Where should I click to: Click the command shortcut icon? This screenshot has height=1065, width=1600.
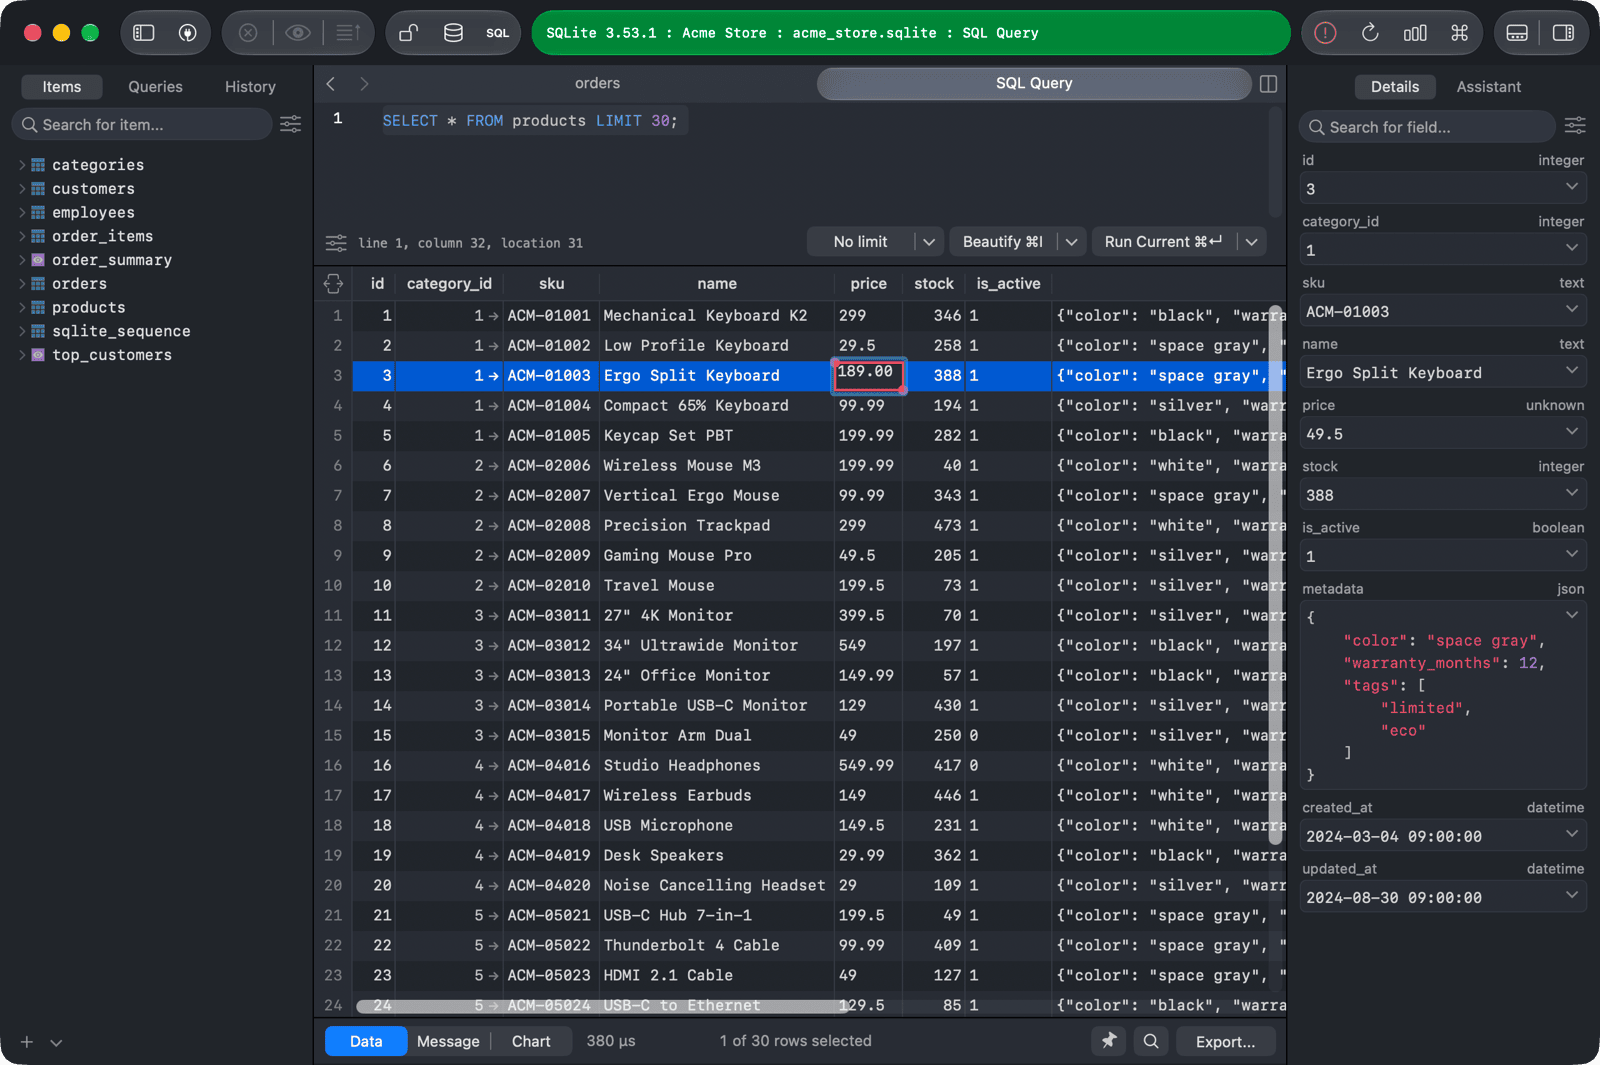click(1460, 33)
